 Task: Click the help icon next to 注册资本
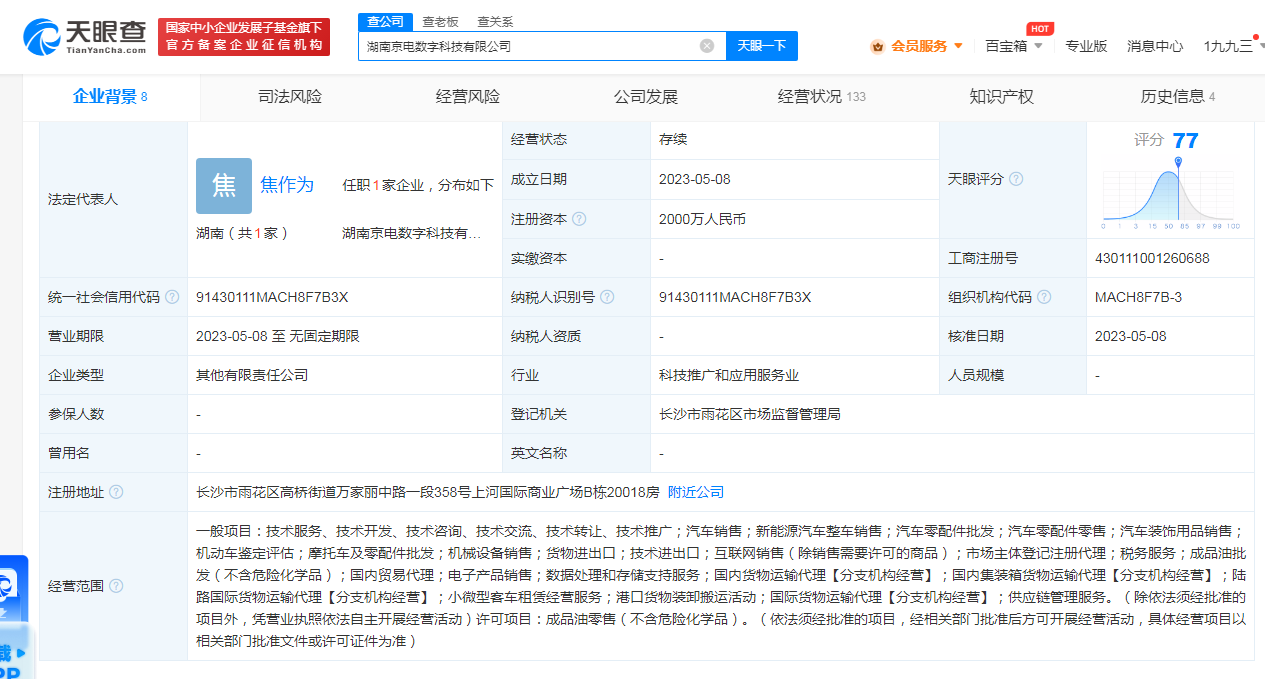click(579, 219)
